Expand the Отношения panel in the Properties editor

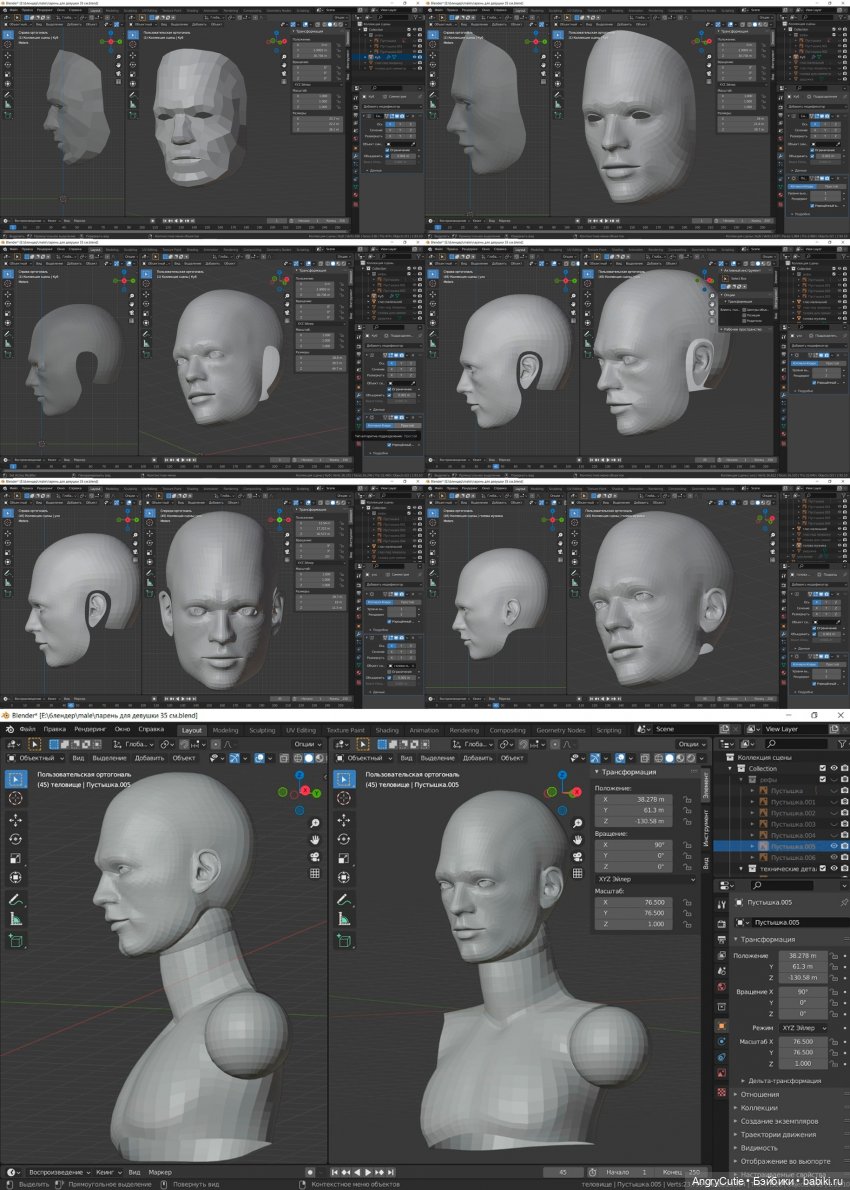point(760,1094)
